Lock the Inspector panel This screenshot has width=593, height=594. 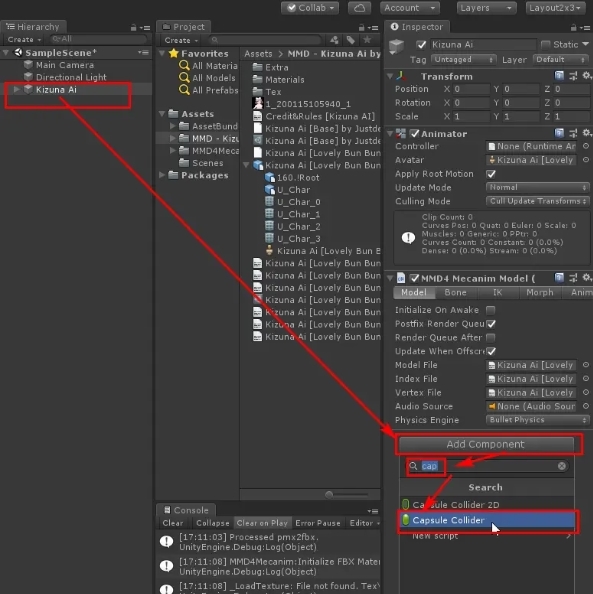pos(574,28)
